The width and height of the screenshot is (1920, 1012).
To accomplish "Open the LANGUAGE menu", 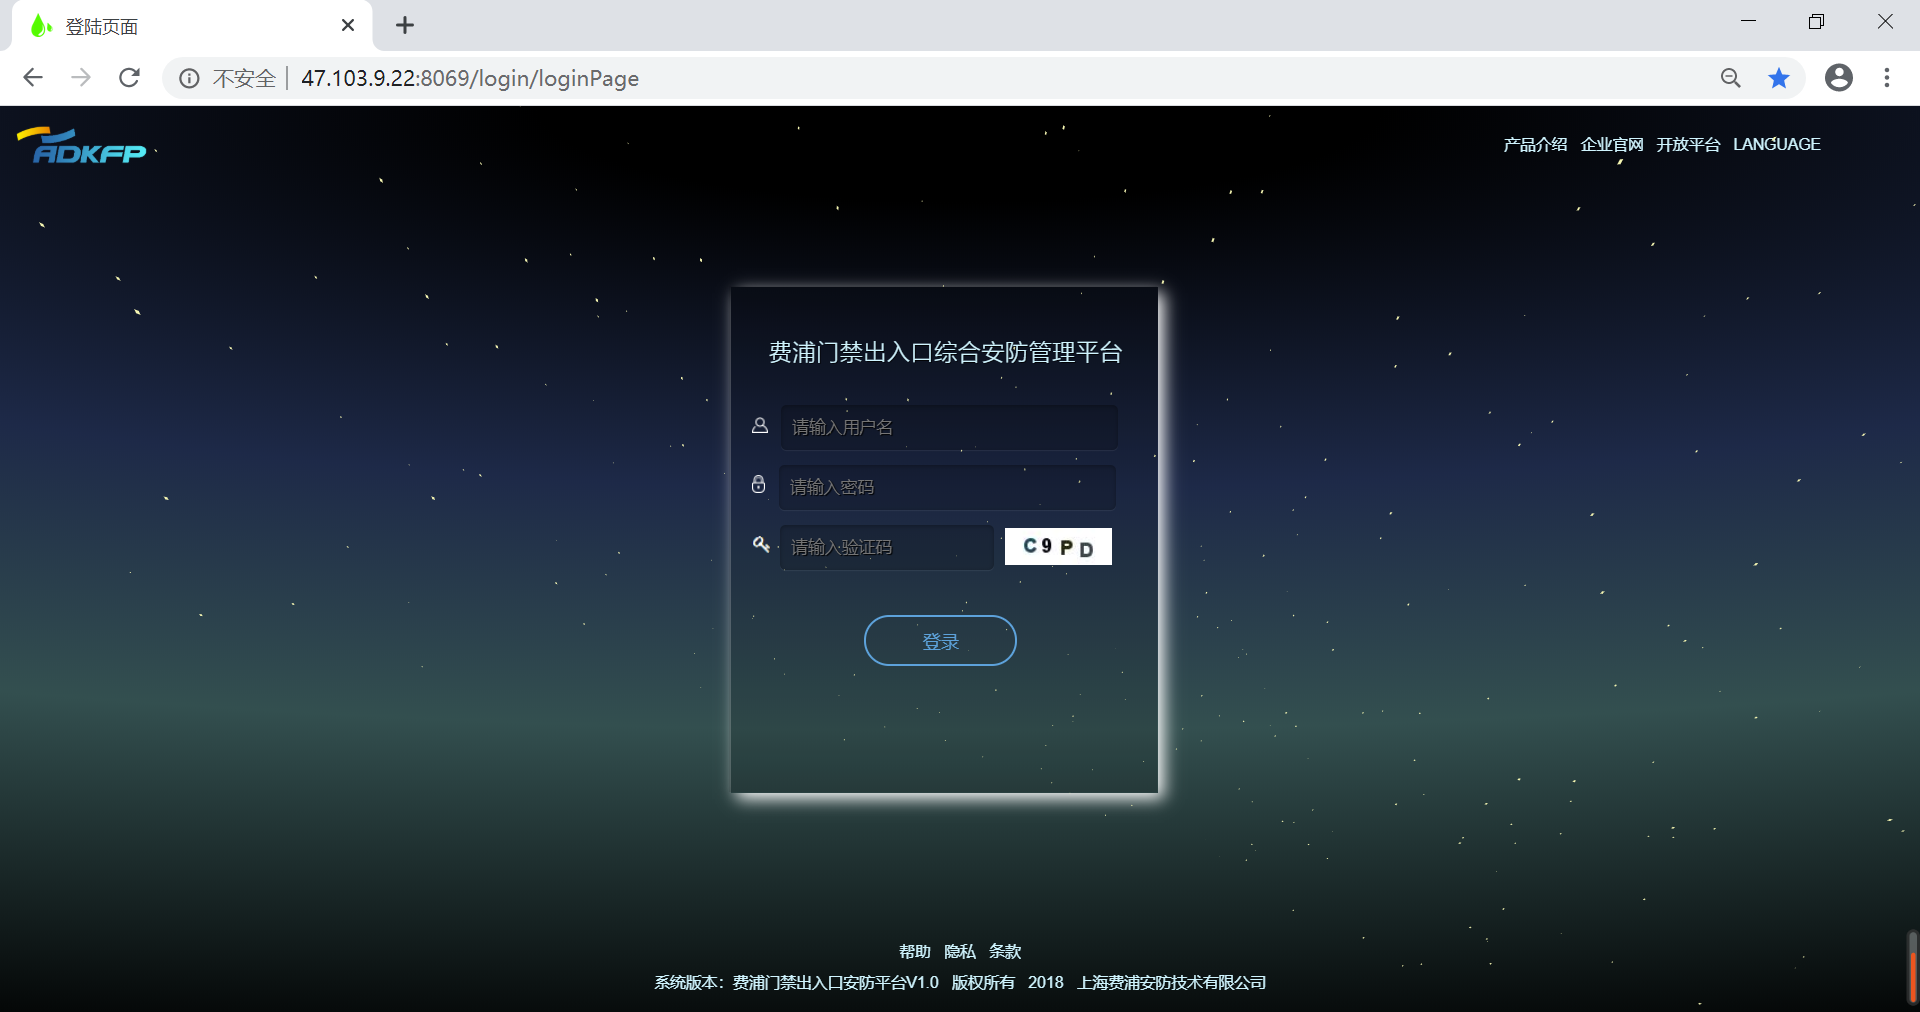I will (x=1776, y=144).
